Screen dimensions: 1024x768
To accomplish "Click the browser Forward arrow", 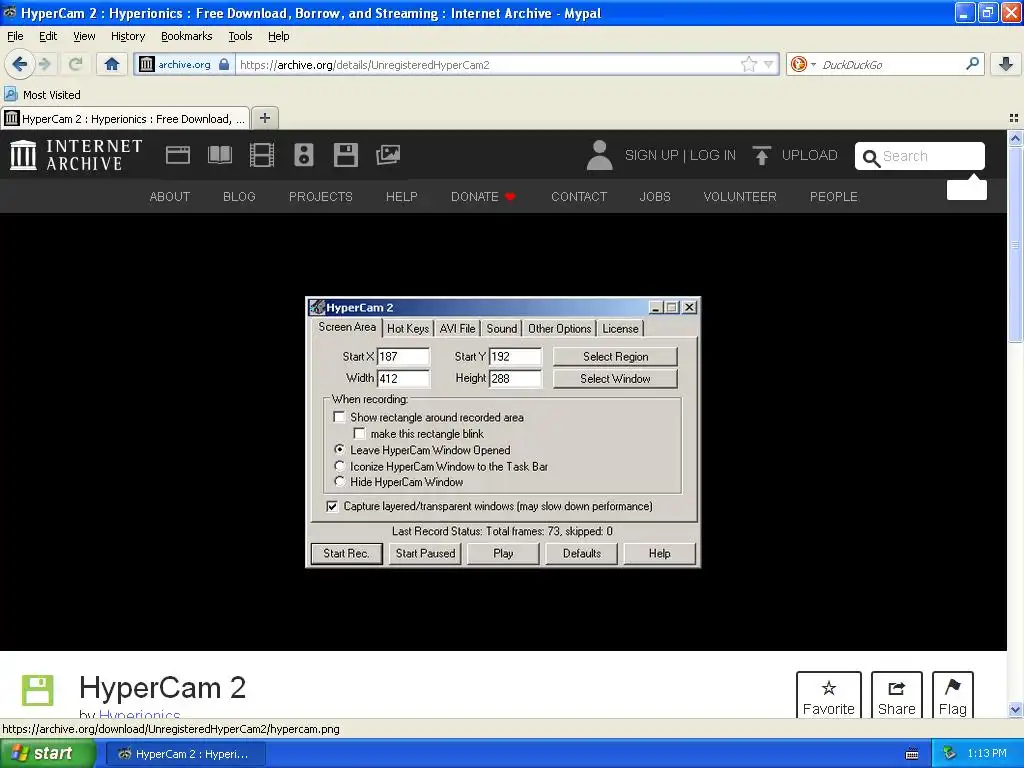I will (x=44, y=64).
